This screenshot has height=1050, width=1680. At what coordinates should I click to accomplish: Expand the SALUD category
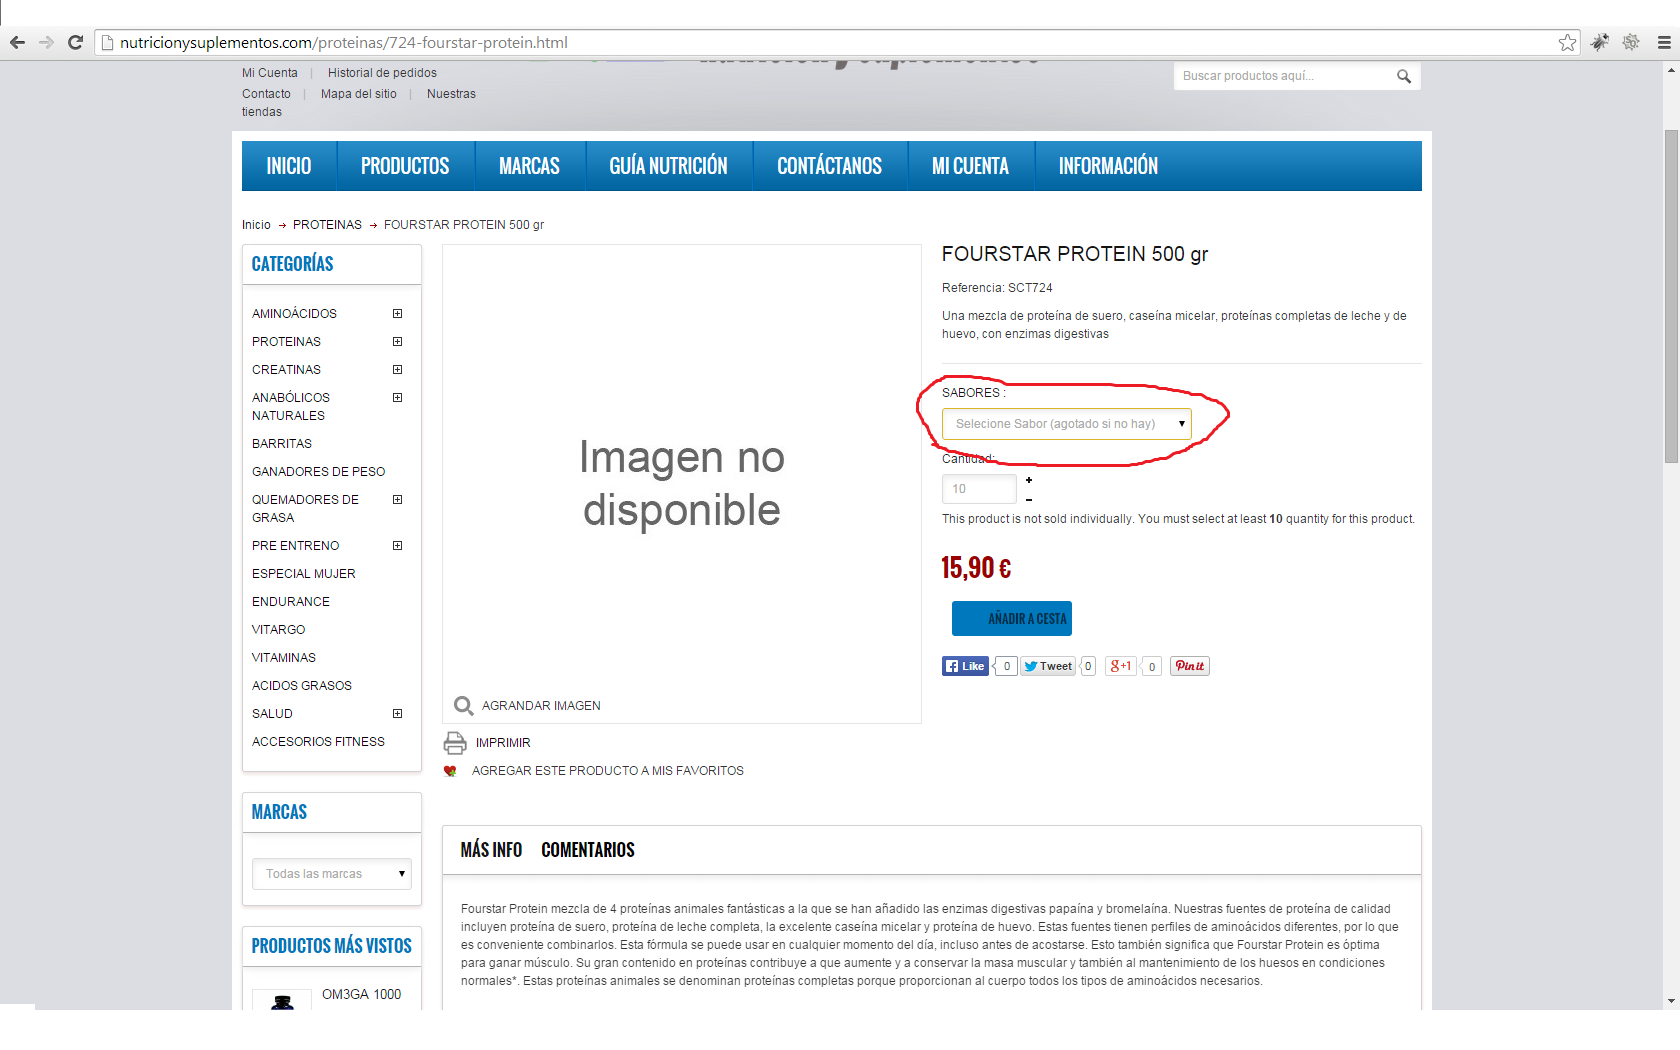tap(397, 714)
